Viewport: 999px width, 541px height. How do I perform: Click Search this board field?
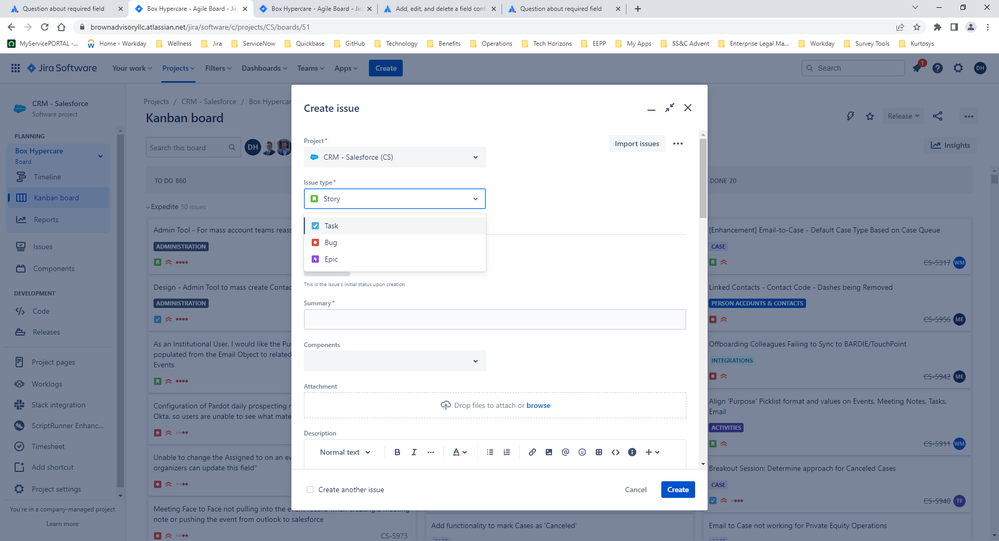193,147
